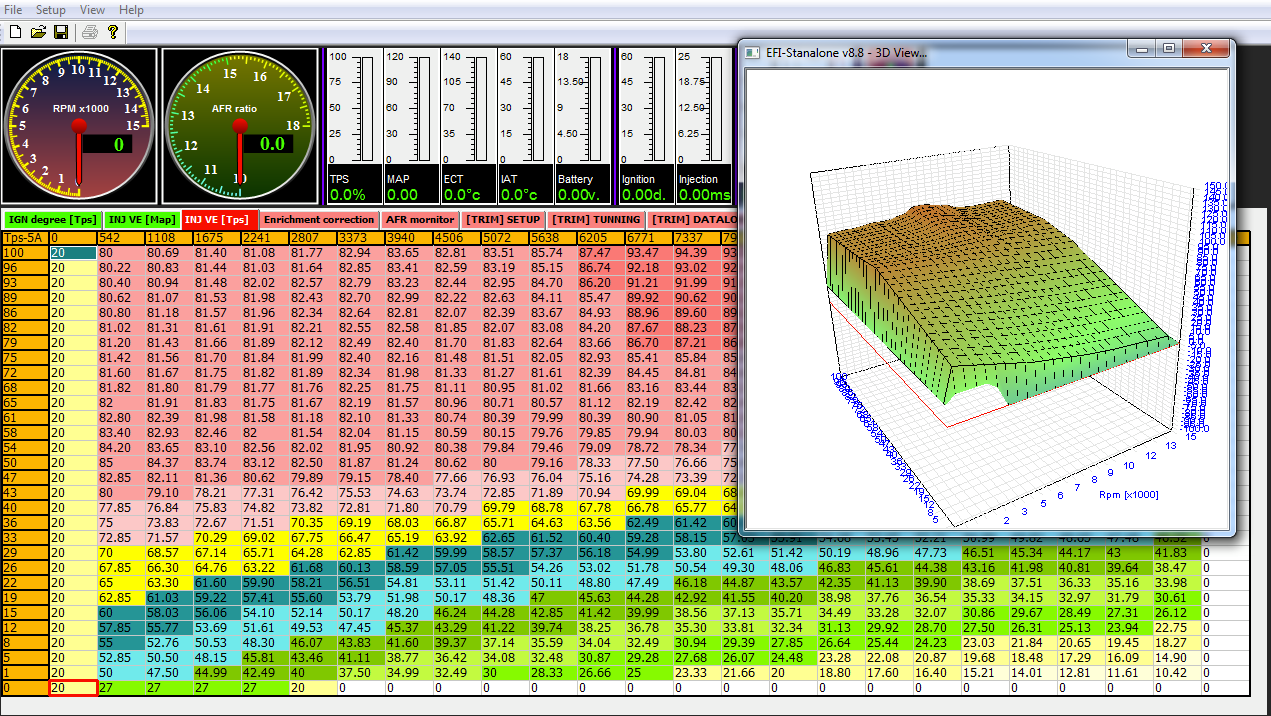This screenshot has width=1271, height=716.
Task: Open the Enrichment correction tab
Action: tap(320, 219)
